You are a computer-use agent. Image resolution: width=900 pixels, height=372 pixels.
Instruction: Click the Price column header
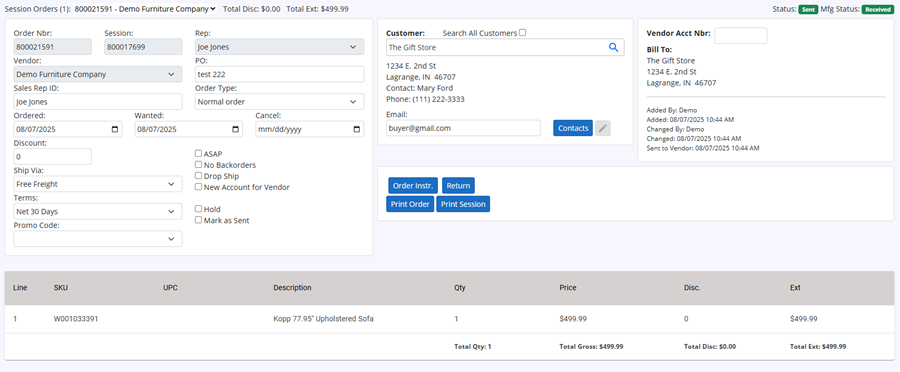568,288
